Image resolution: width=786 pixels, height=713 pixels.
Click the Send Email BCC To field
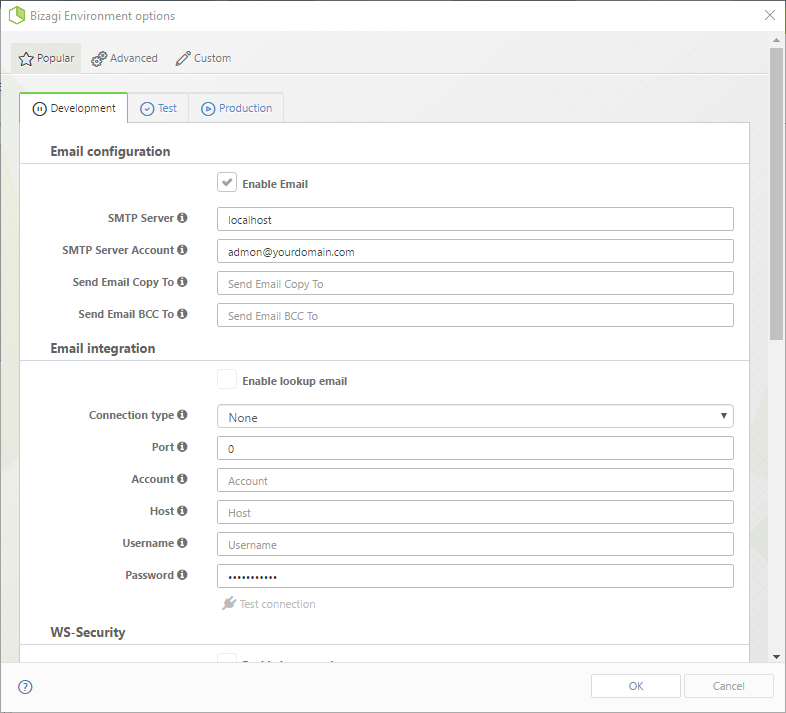point(475,315)
